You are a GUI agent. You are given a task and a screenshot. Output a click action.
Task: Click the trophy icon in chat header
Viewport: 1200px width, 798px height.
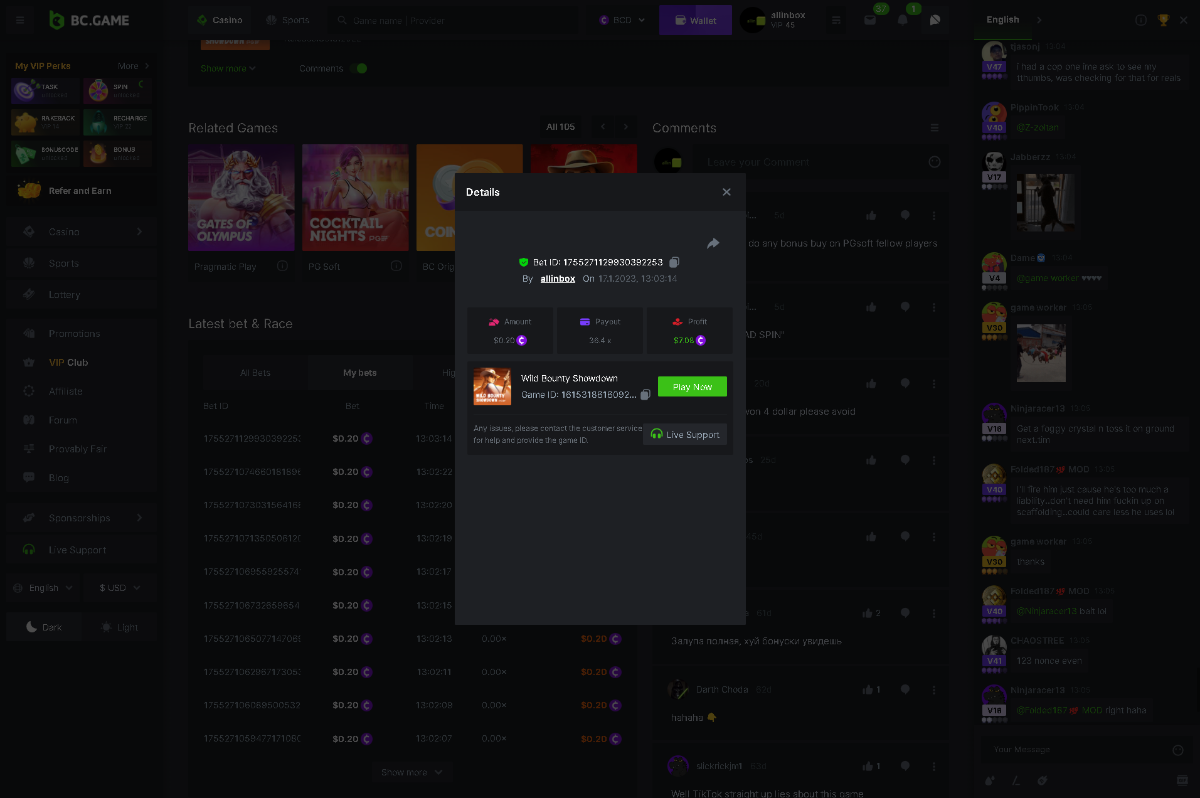click(1163, 20)
